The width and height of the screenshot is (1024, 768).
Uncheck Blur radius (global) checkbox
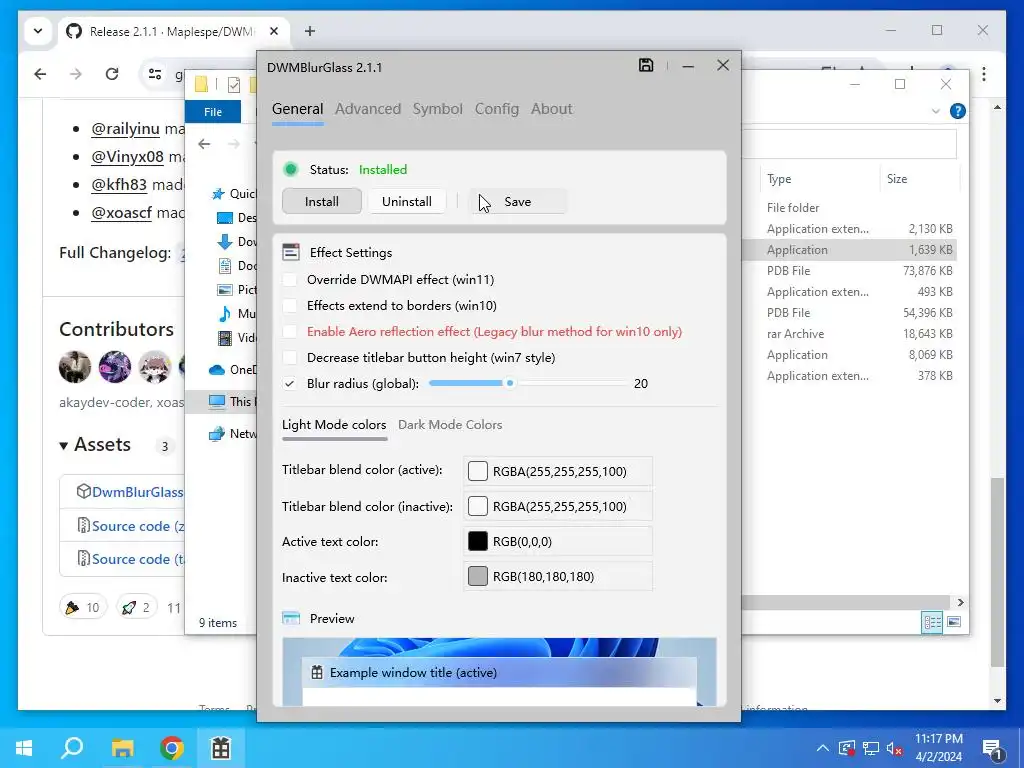pyautogui.click(x=289, y=383)
